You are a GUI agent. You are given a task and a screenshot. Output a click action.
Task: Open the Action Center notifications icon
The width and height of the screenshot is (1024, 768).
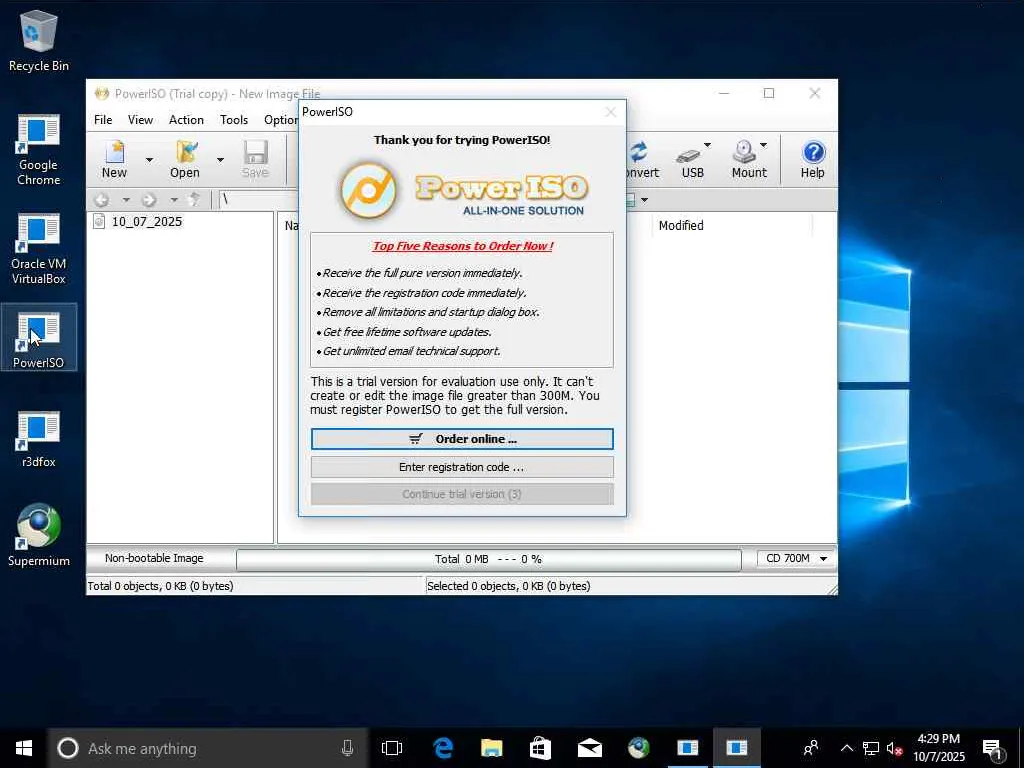tap(993, 748)
